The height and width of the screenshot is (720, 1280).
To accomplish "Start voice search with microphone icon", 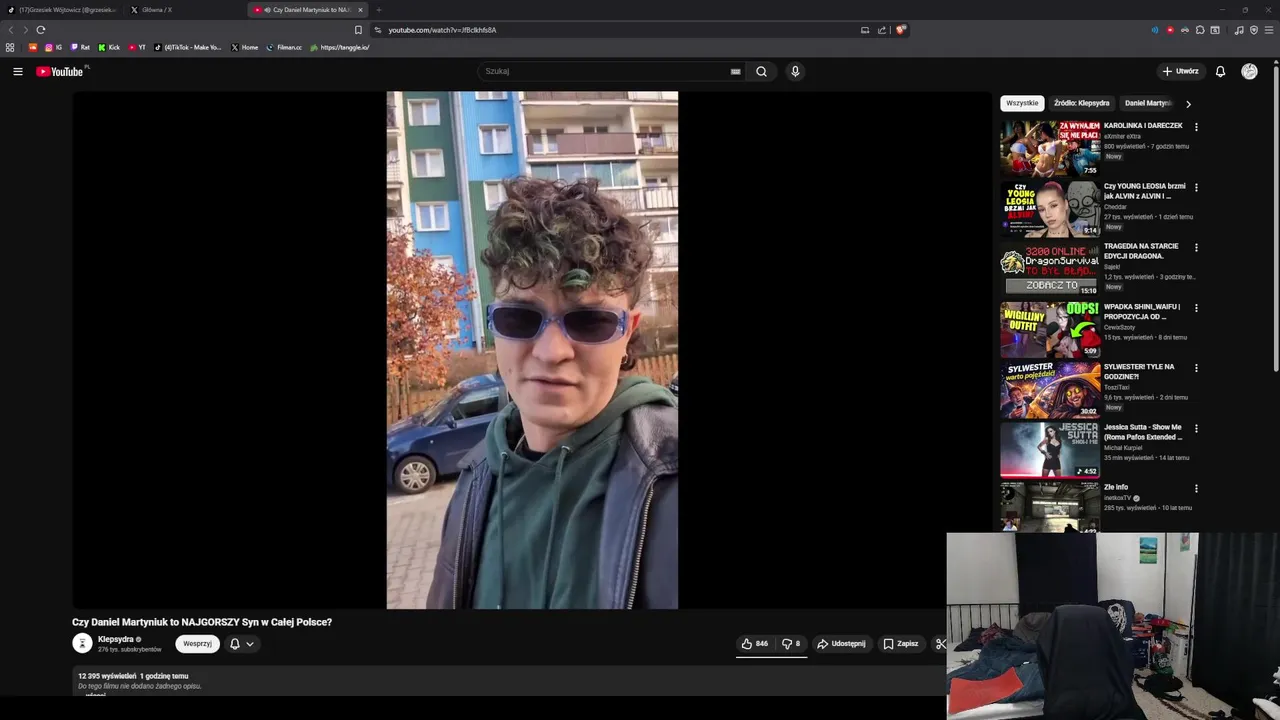I will click(795, 71).
